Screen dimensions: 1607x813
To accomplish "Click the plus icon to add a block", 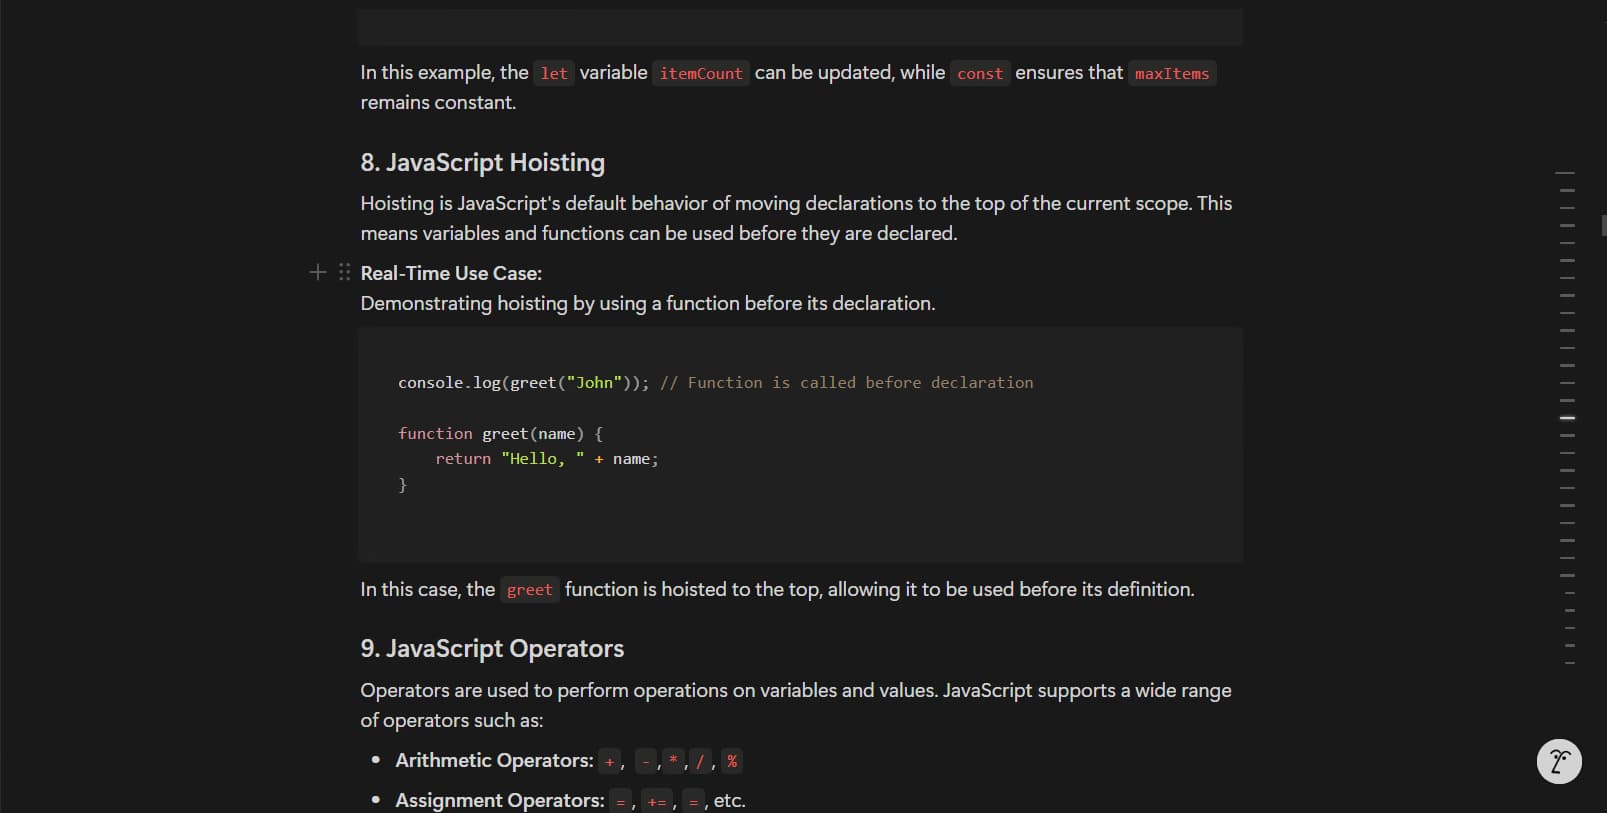I will click(318, 272).
